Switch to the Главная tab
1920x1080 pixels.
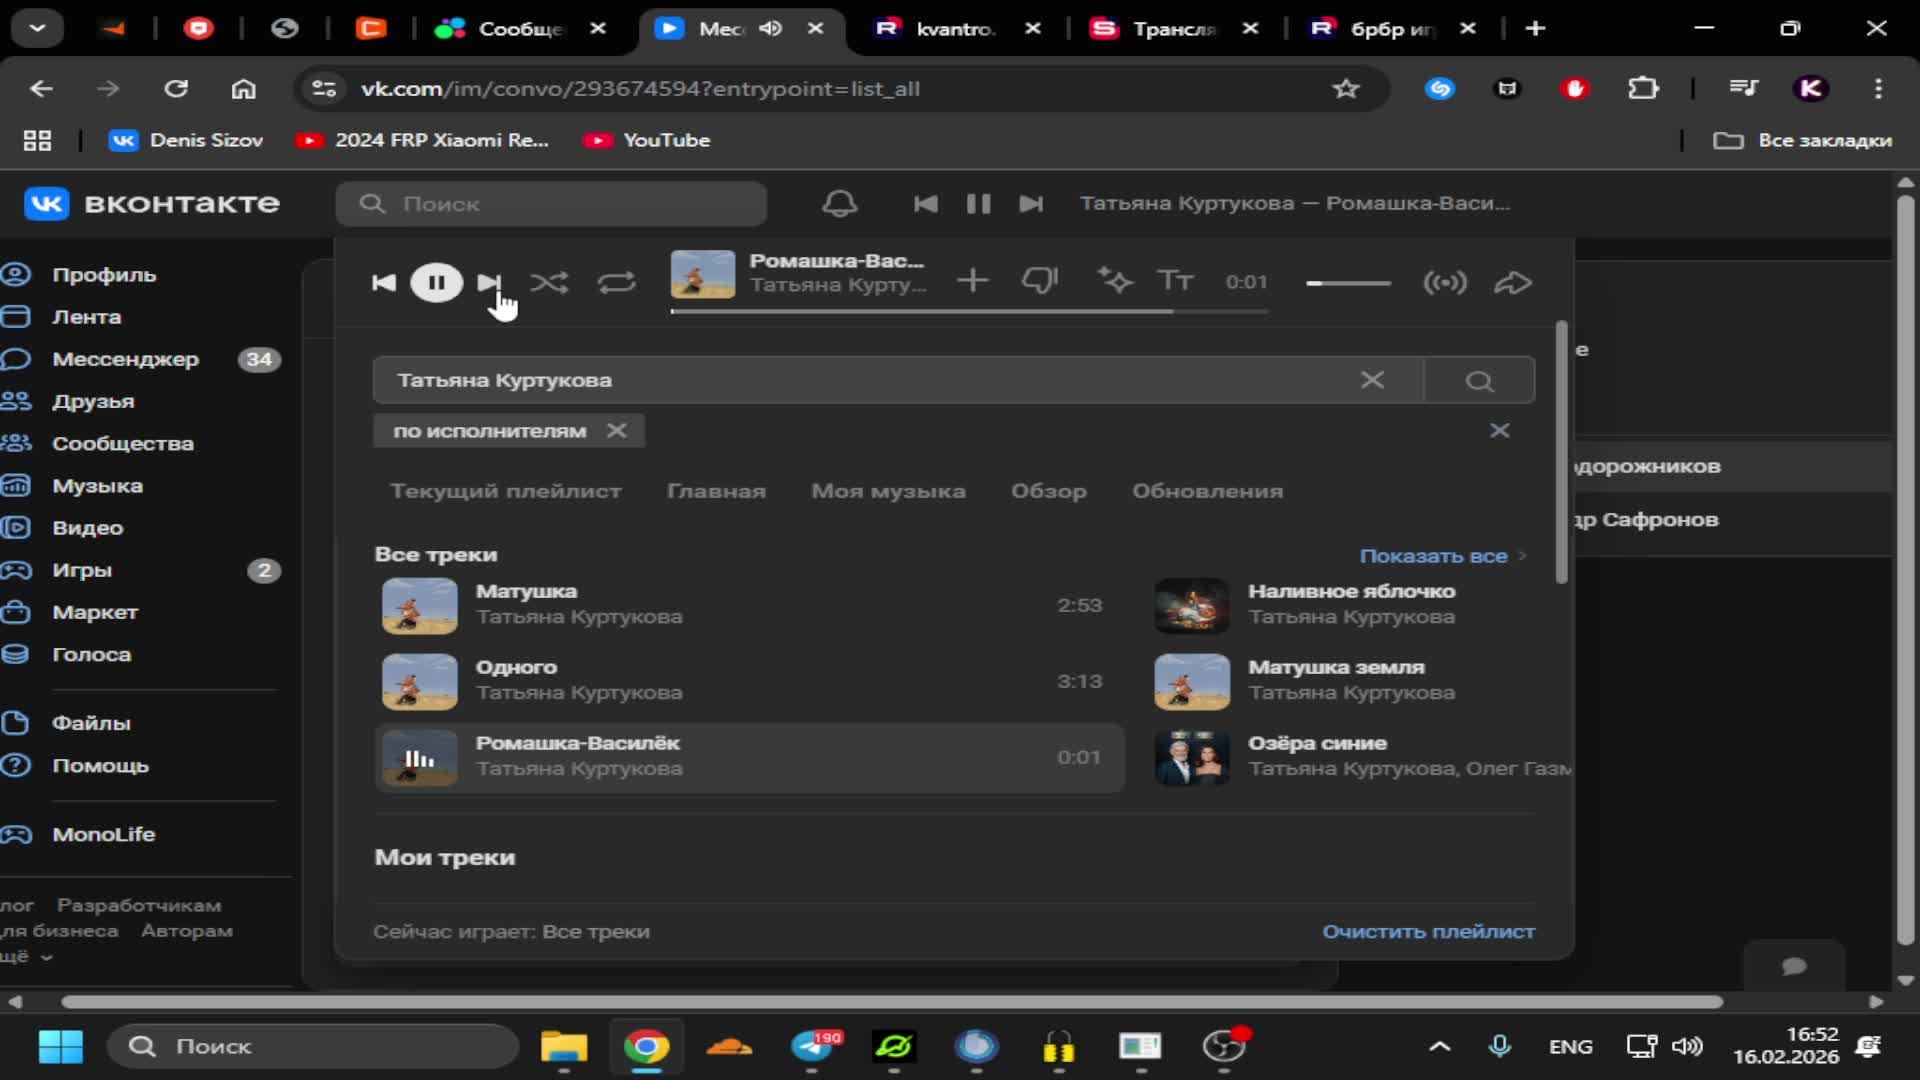pos(716,491)
